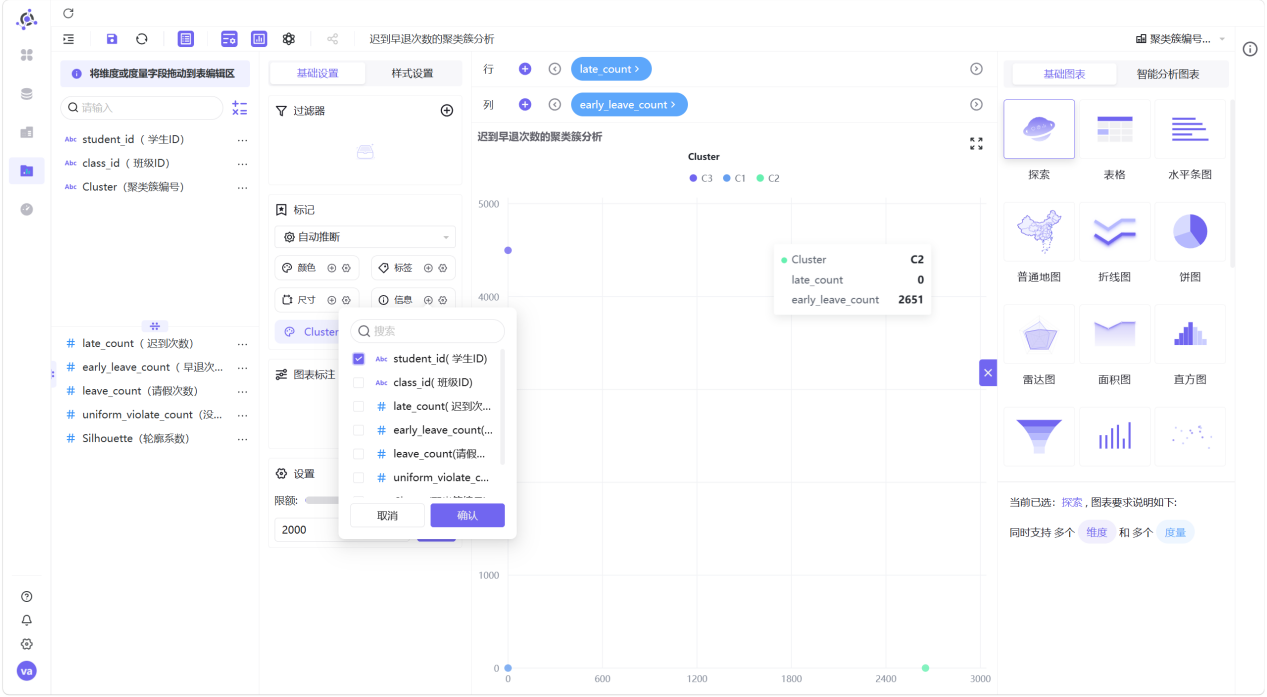Viewport: 1267px width, 697px height.
Task: Open notifications bell icon
Action: click(27, 620)
